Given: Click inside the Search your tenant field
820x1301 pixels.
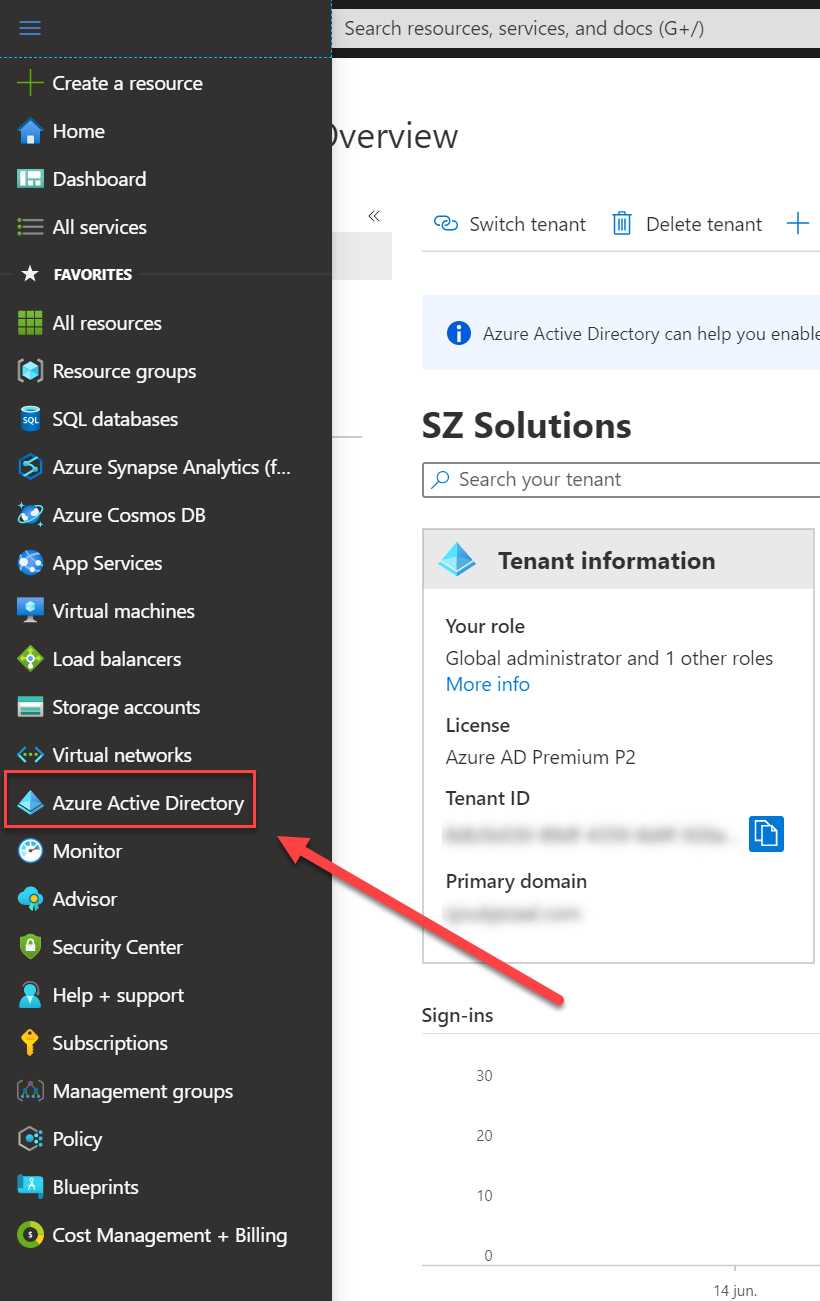Looking at the screenshot, I should [560, 480].
